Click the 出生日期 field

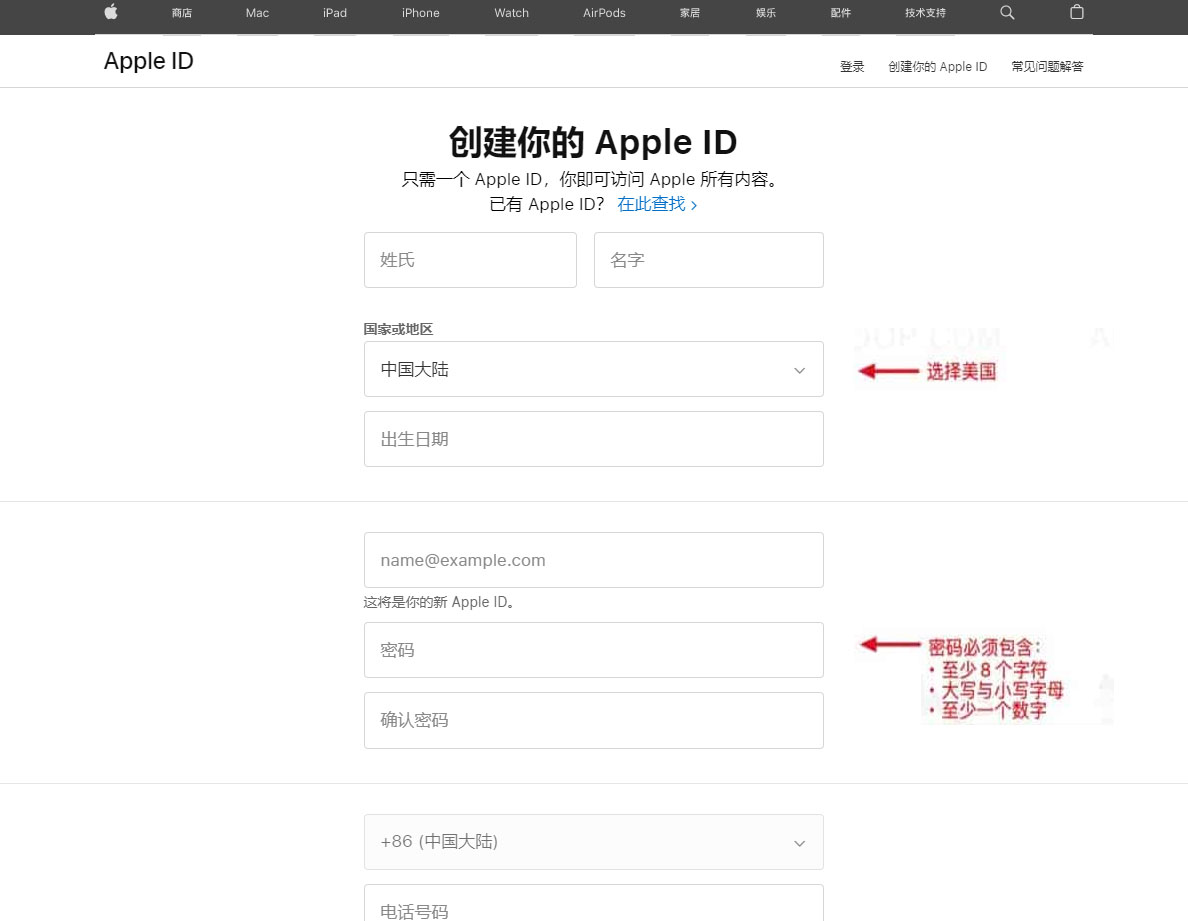click(594, 439)
